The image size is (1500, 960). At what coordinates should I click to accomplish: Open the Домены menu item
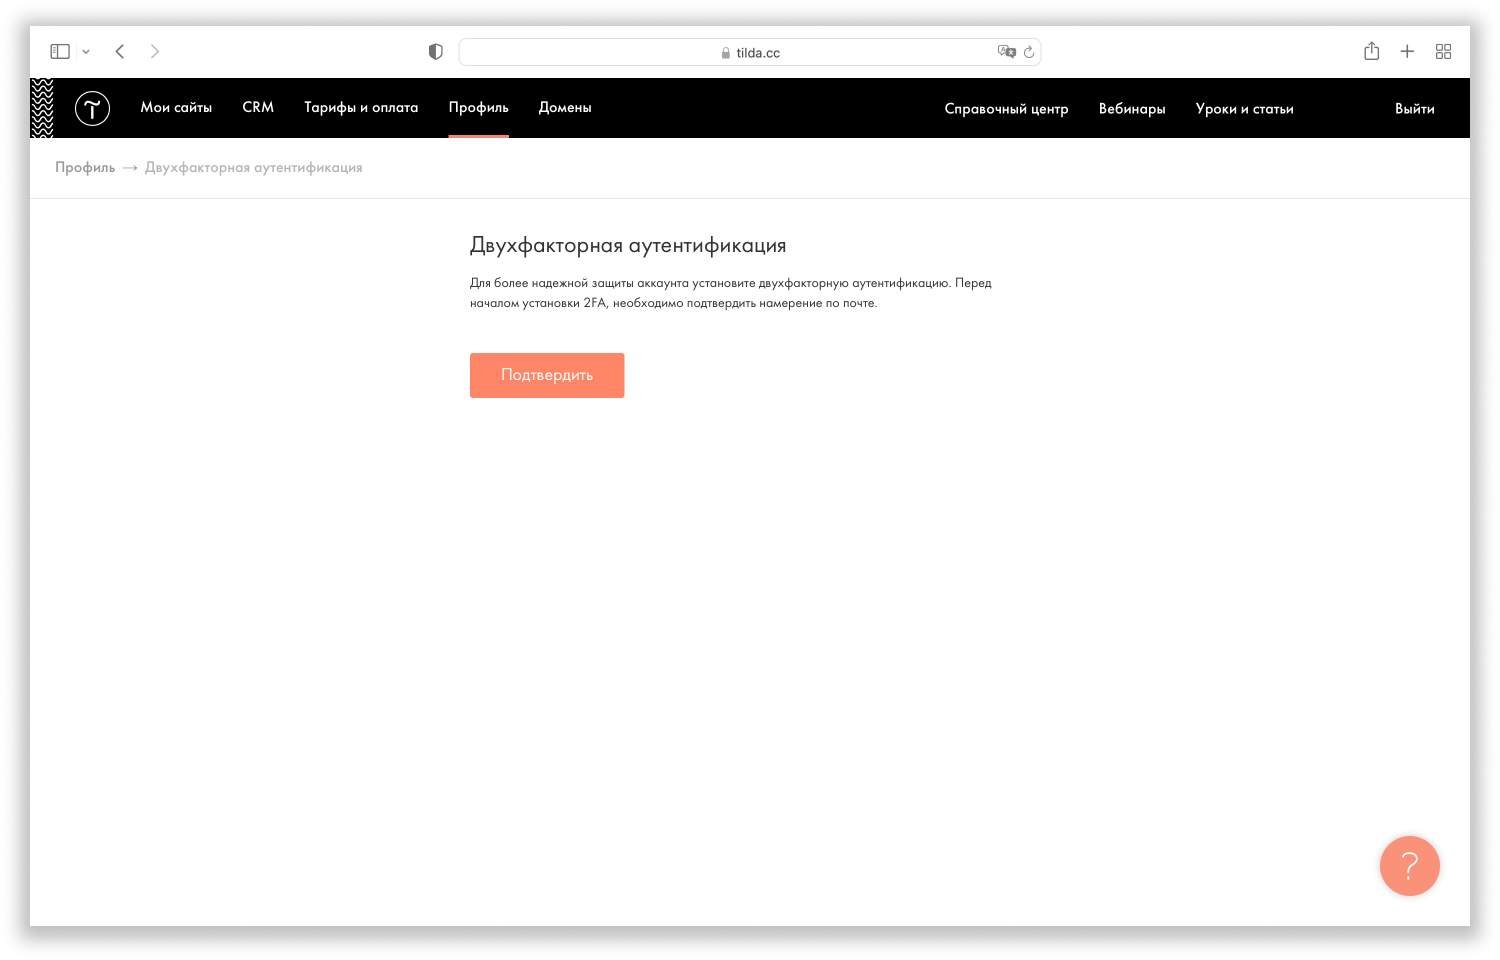[x=565, y=107]
